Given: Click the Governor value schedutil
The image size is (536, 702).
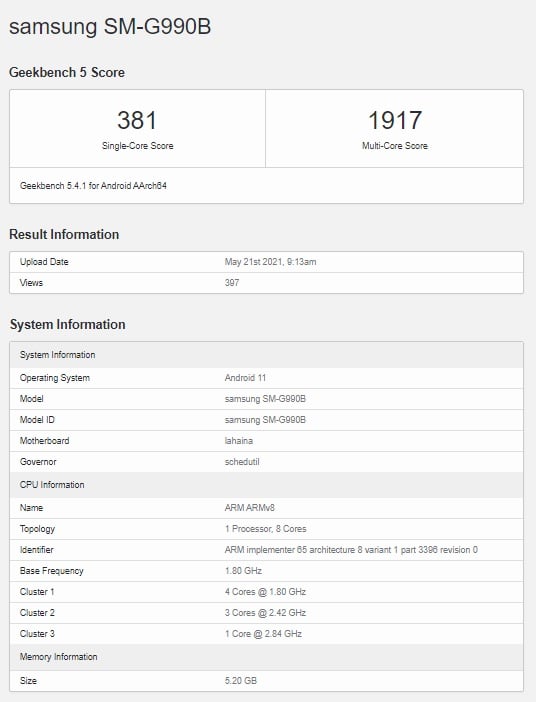Looking at the screenshot, I should [x=242, y=462].
